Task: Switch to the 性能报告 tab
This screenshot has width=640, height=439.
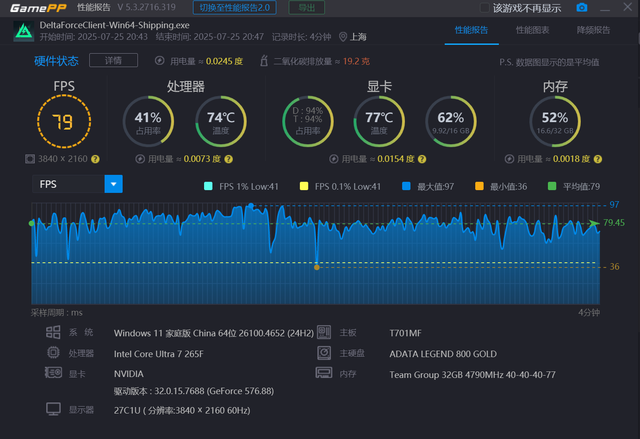Action: pos(471,30)
